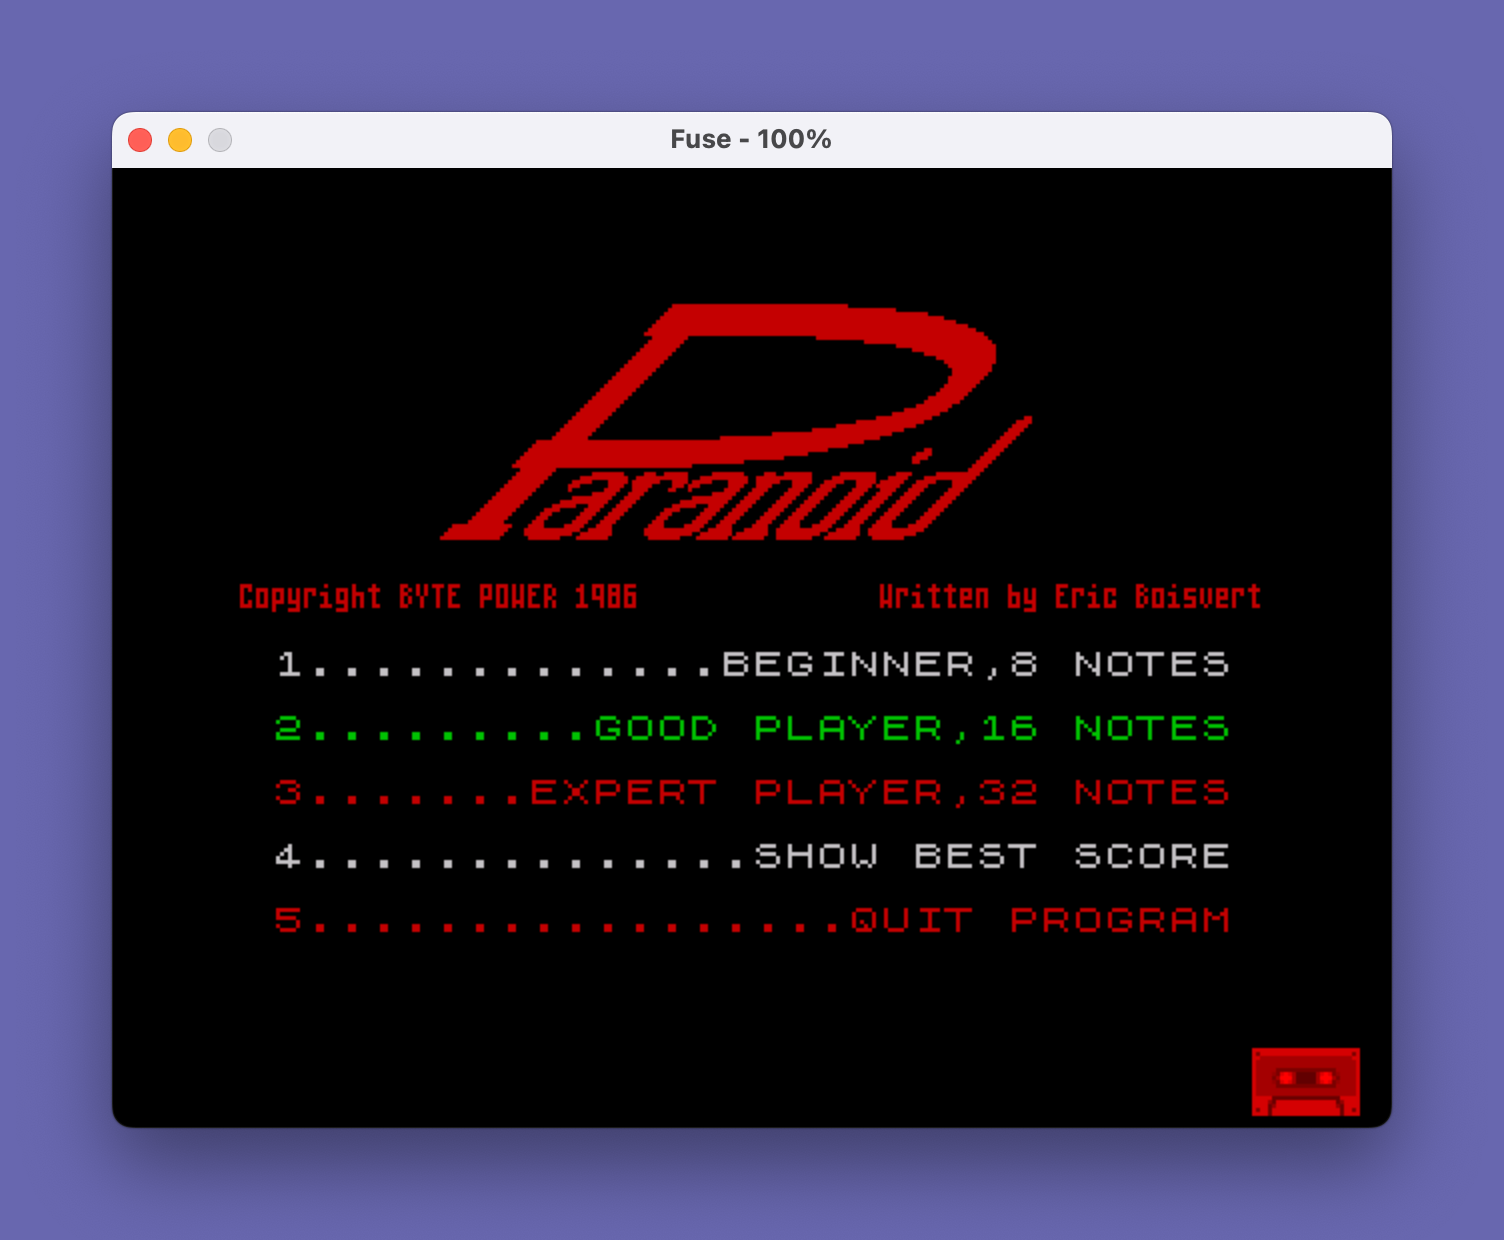Choose menu line 4 Show Best Score
The image size is (1504, 1240).
(x=752, y=857)
